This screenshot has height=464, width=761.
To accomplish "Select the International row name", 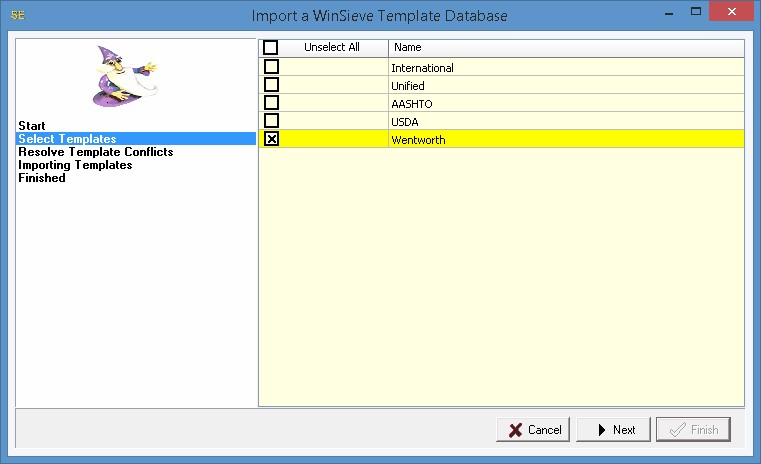I will 422,68.
